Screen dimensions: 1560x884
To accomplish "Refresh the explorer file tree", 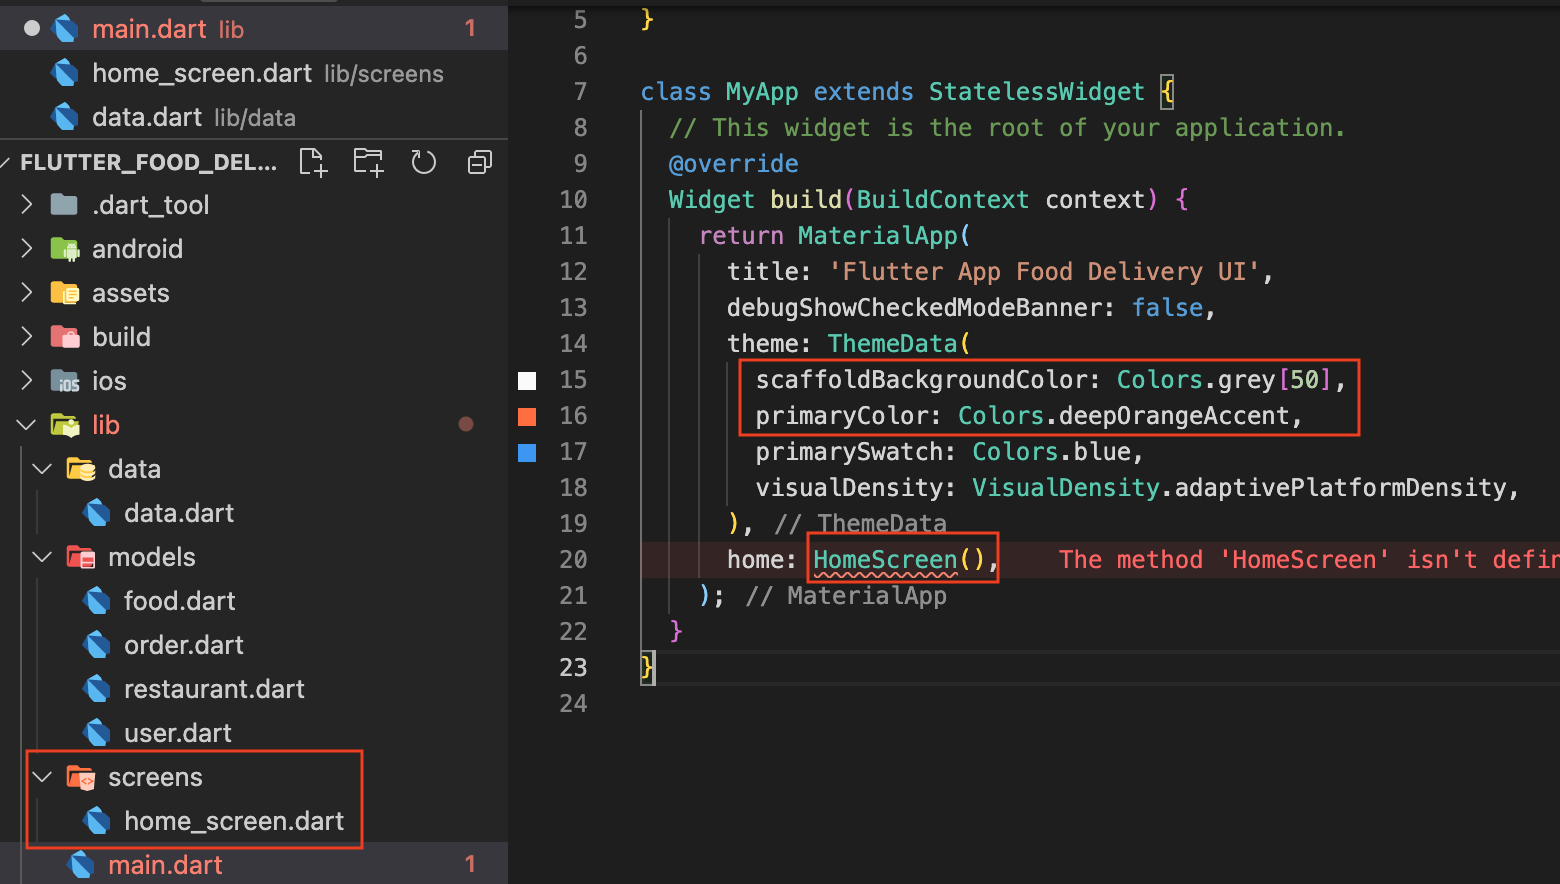I will point(424,162).
